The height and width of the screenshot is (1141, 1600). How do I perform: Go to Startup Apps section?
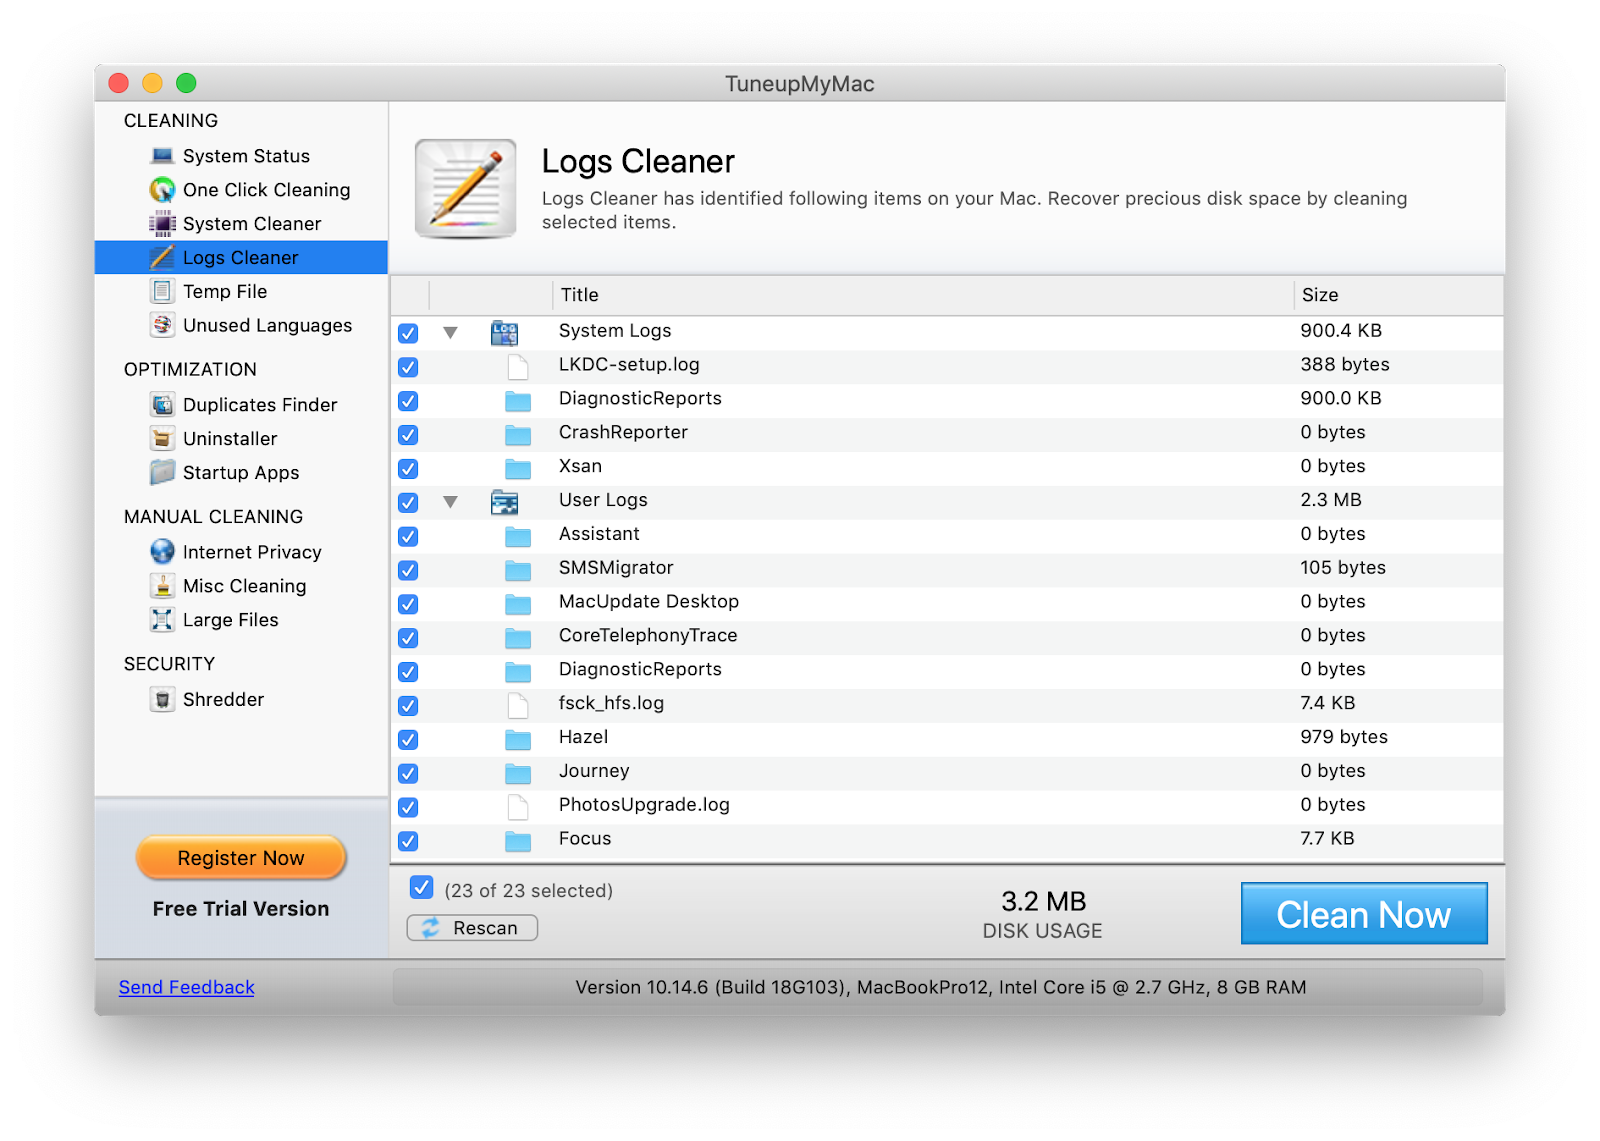241,473
